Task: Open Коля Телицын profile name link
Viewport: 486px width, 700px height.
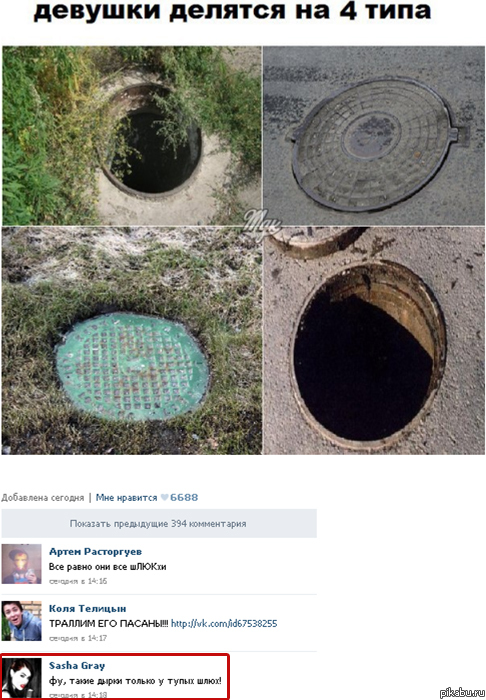Action: pos(87,608)
